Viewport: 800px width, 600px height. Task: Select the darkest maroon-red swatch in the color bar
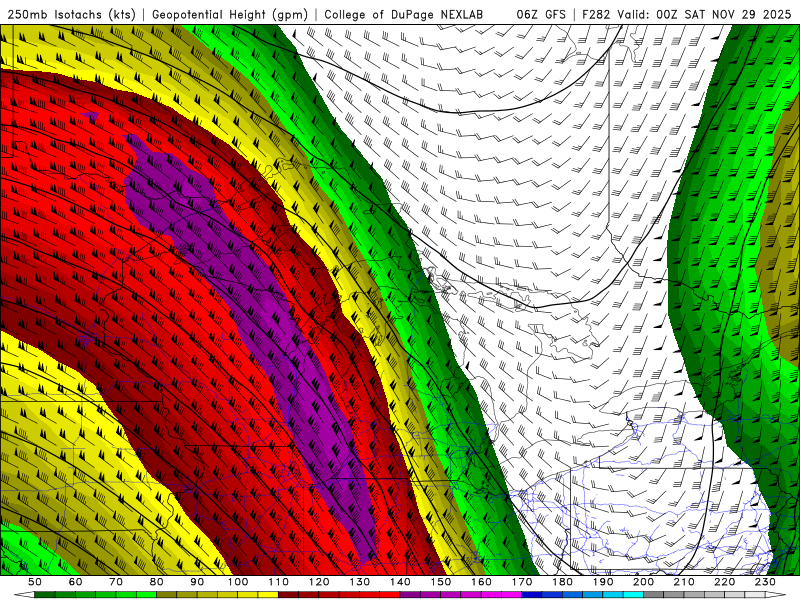[x=288, y=595]
